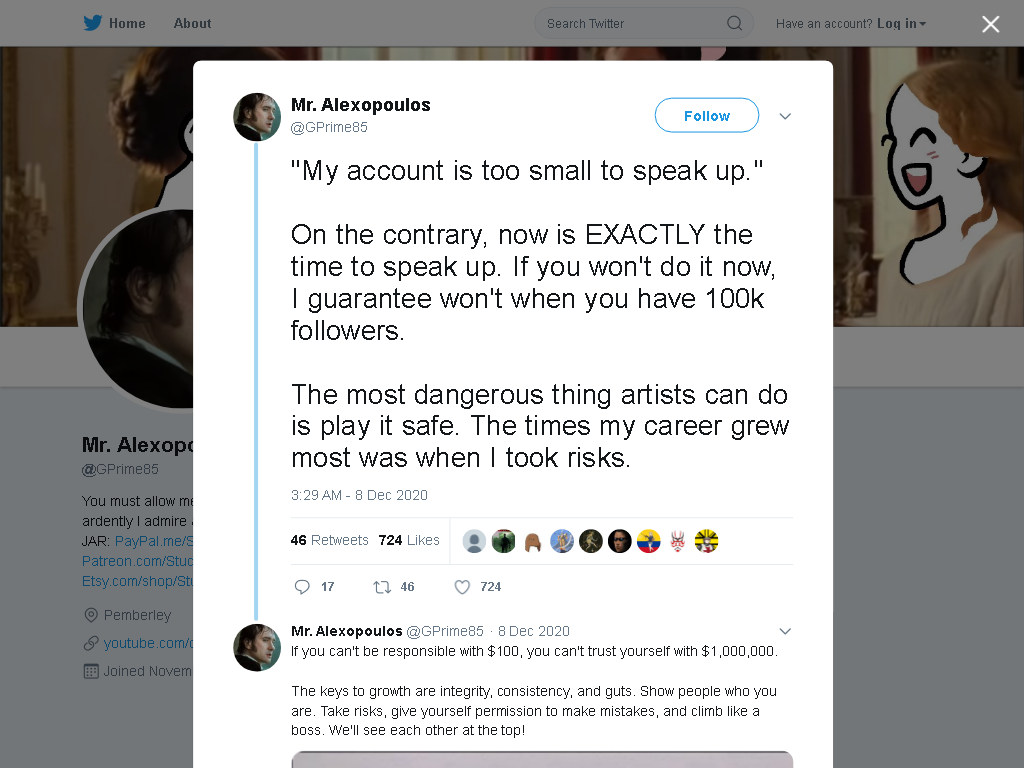Open the Log in dropdown
Image resolution: width=1024 pixels, height=768 pixels.
901,24
